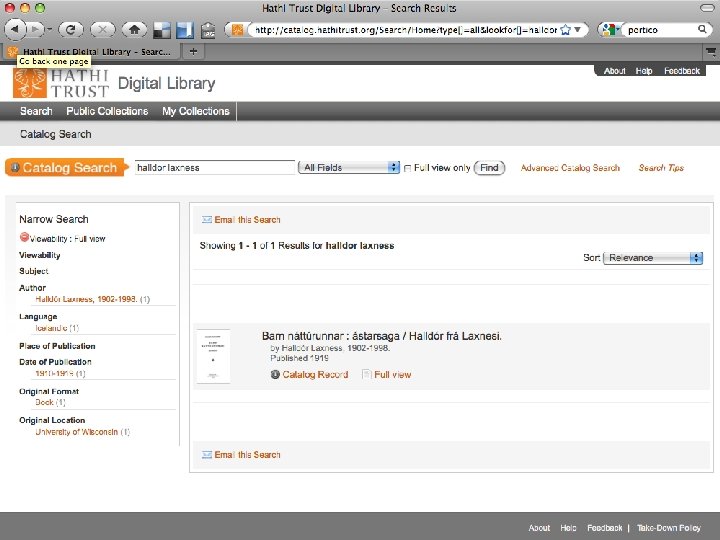Filter by date 1910-1919
720x540 pixels.
[54, 373]
